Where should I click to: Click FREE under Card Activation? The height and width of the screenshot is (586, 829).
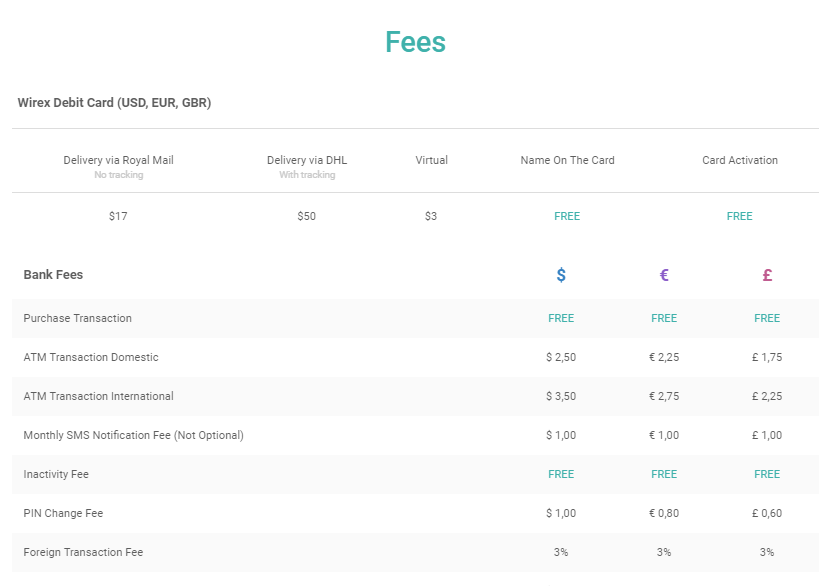click(x=740, y=216)
